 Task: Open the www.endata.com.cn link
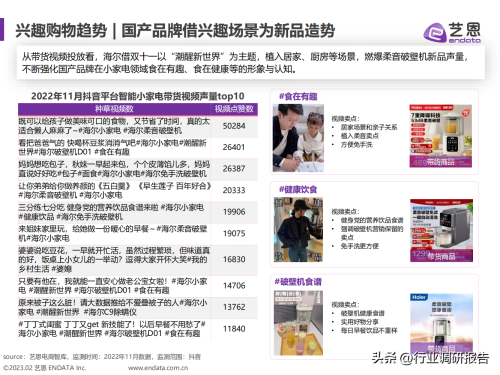[158, 368]
